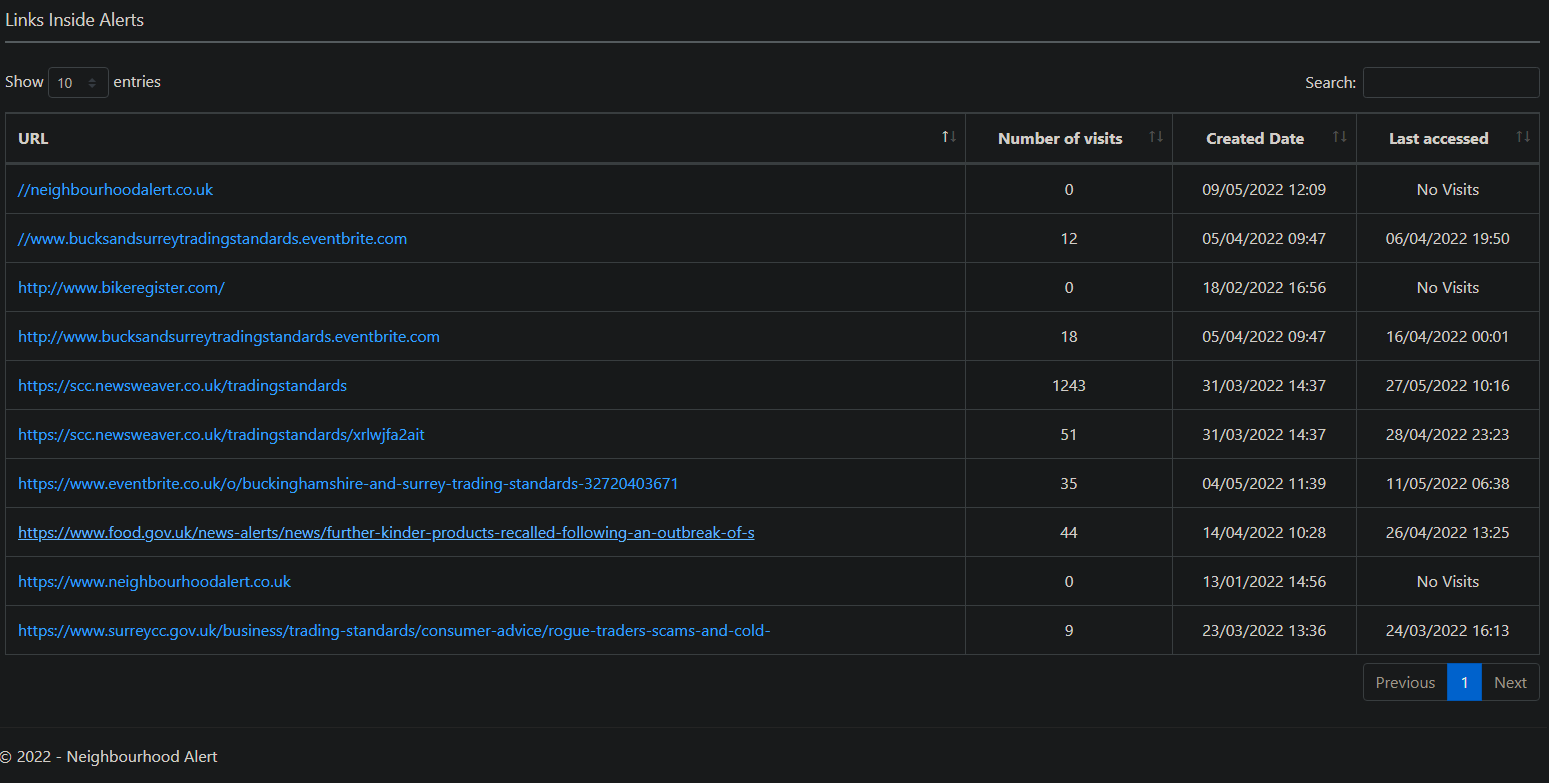
Task: Select page 1 in pagination
Action: click(x=1464, y=683)
